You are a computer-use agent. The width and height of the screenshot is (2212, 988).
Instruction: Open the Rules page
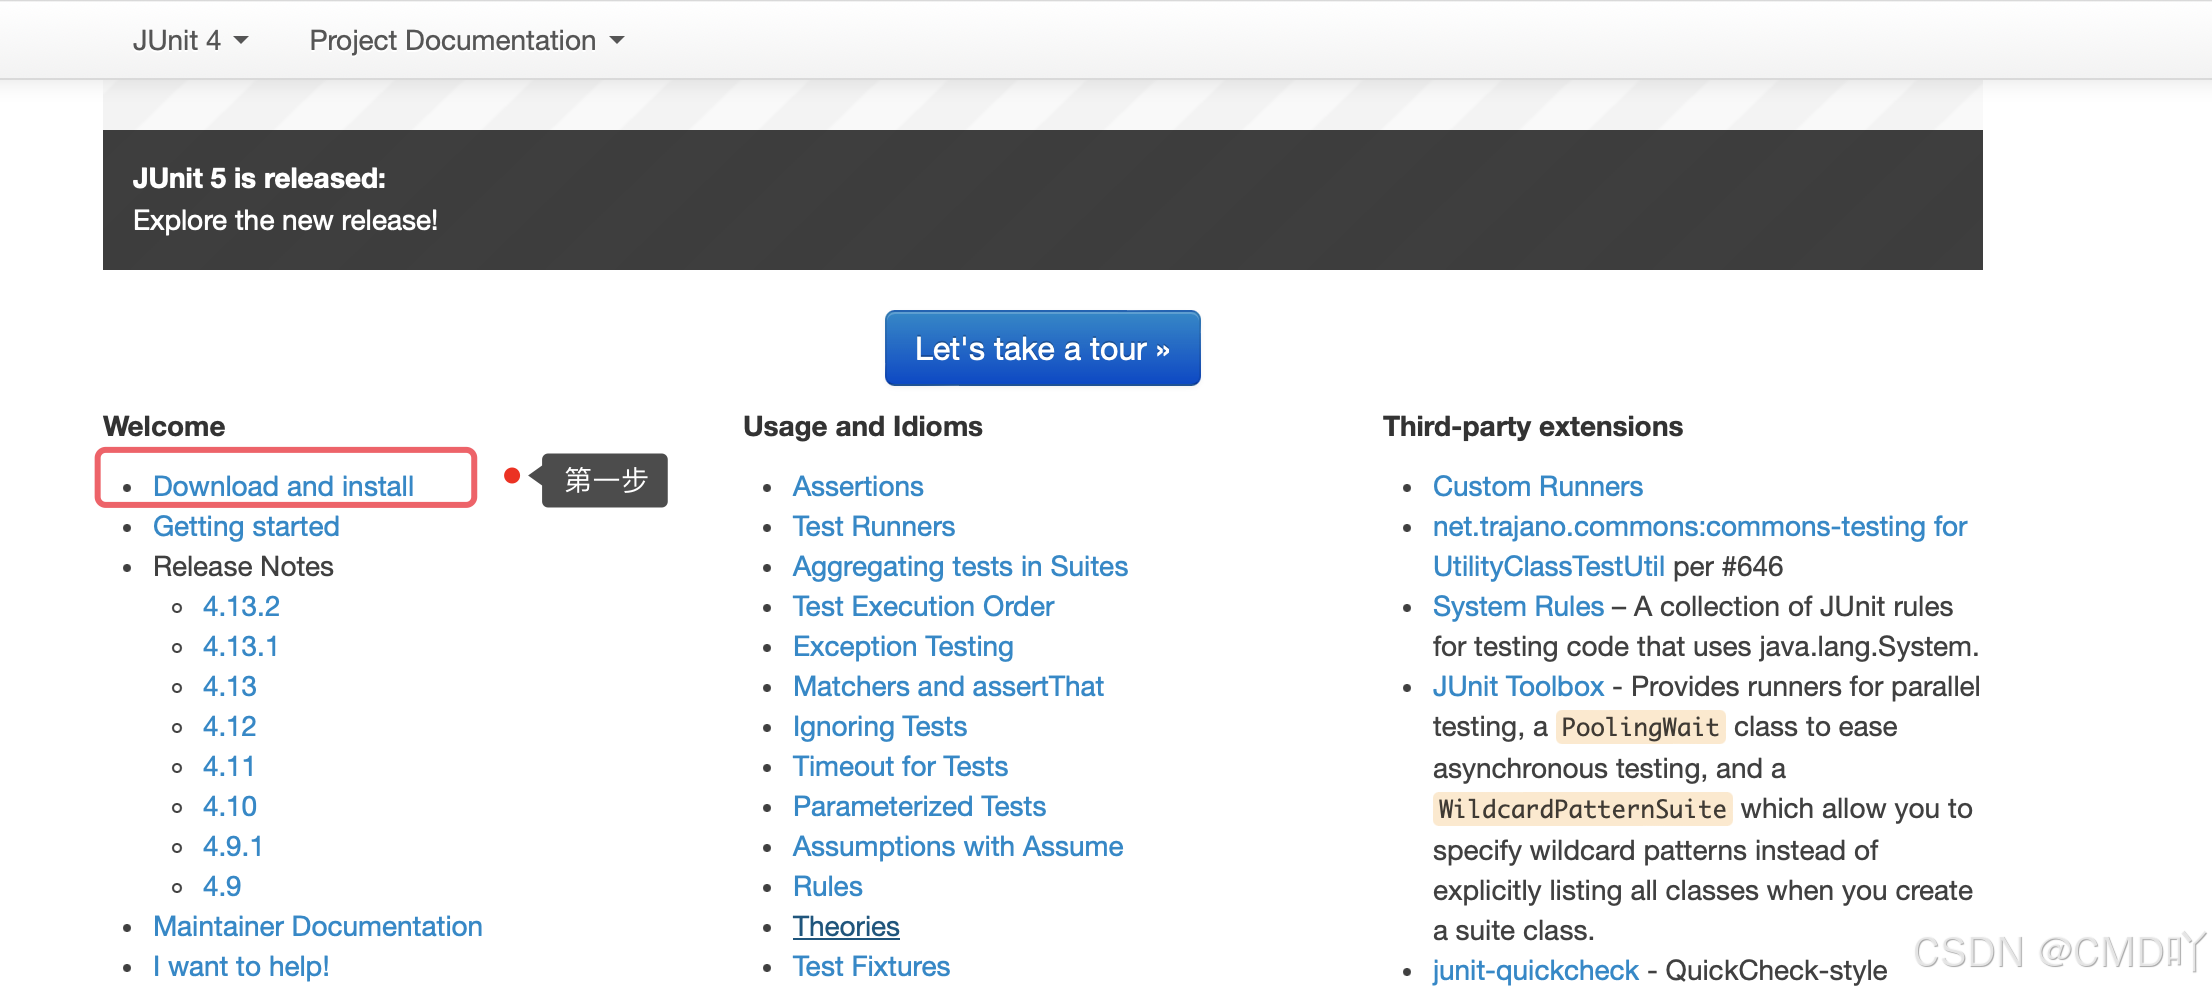click(828, 886)
